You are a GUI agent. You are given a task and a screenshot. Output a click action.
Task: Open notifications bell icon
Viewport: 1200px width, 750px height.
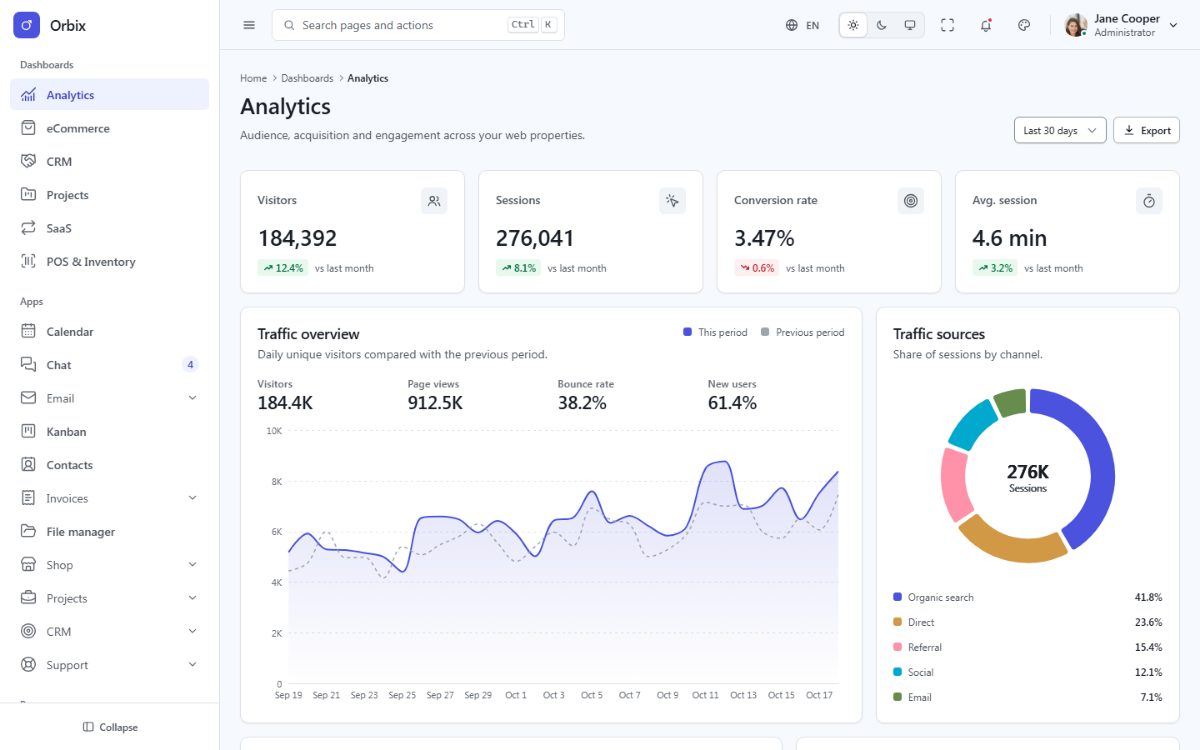(x=986, y=25)
